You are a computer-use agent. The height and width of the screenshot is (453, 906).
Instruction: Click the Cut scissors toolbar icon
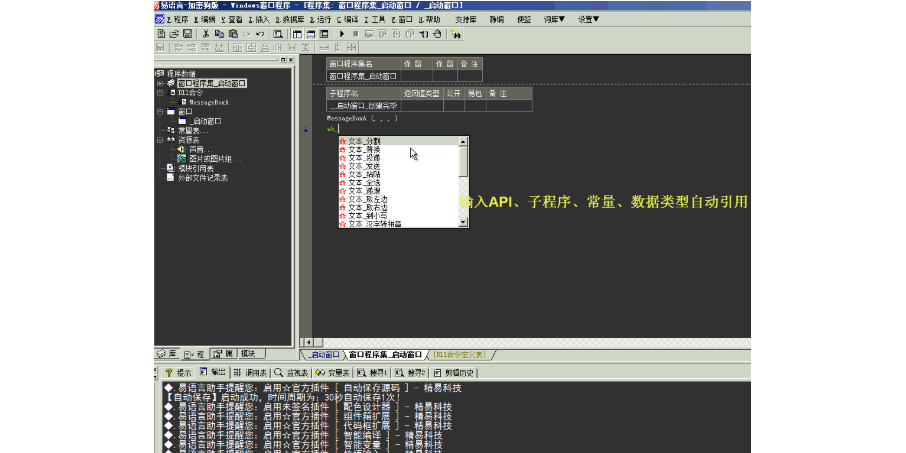point(205,33)
